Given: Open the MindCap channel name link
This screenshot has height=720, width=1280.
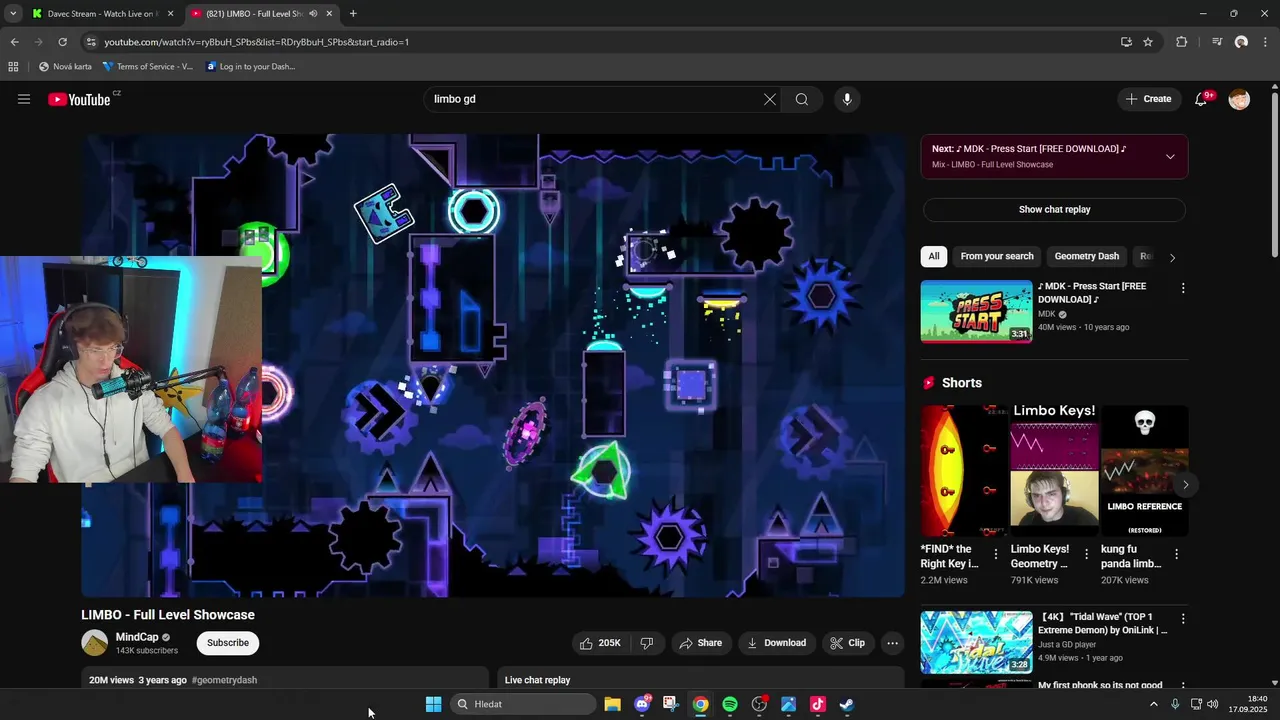Looking at the screenshot, I should 137,637.
